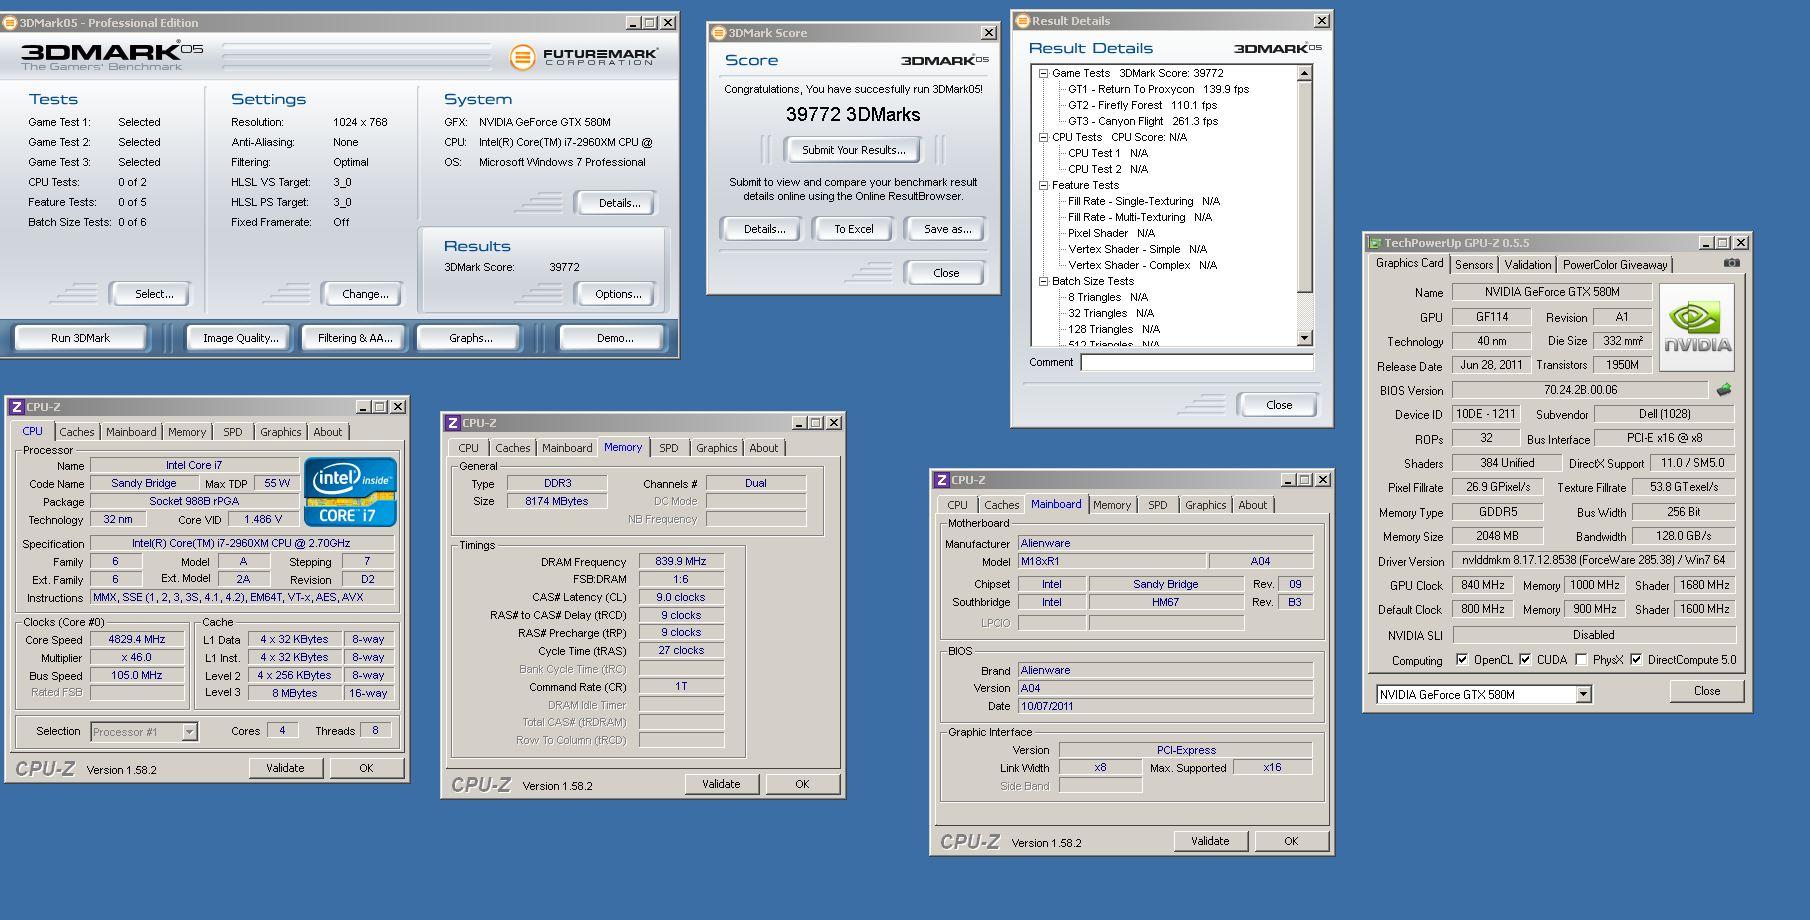This screenshot has width=1810, height=920.
Task: Click the BIOS save icon in GPU-Z
Action: click(x=1723, y=390)
